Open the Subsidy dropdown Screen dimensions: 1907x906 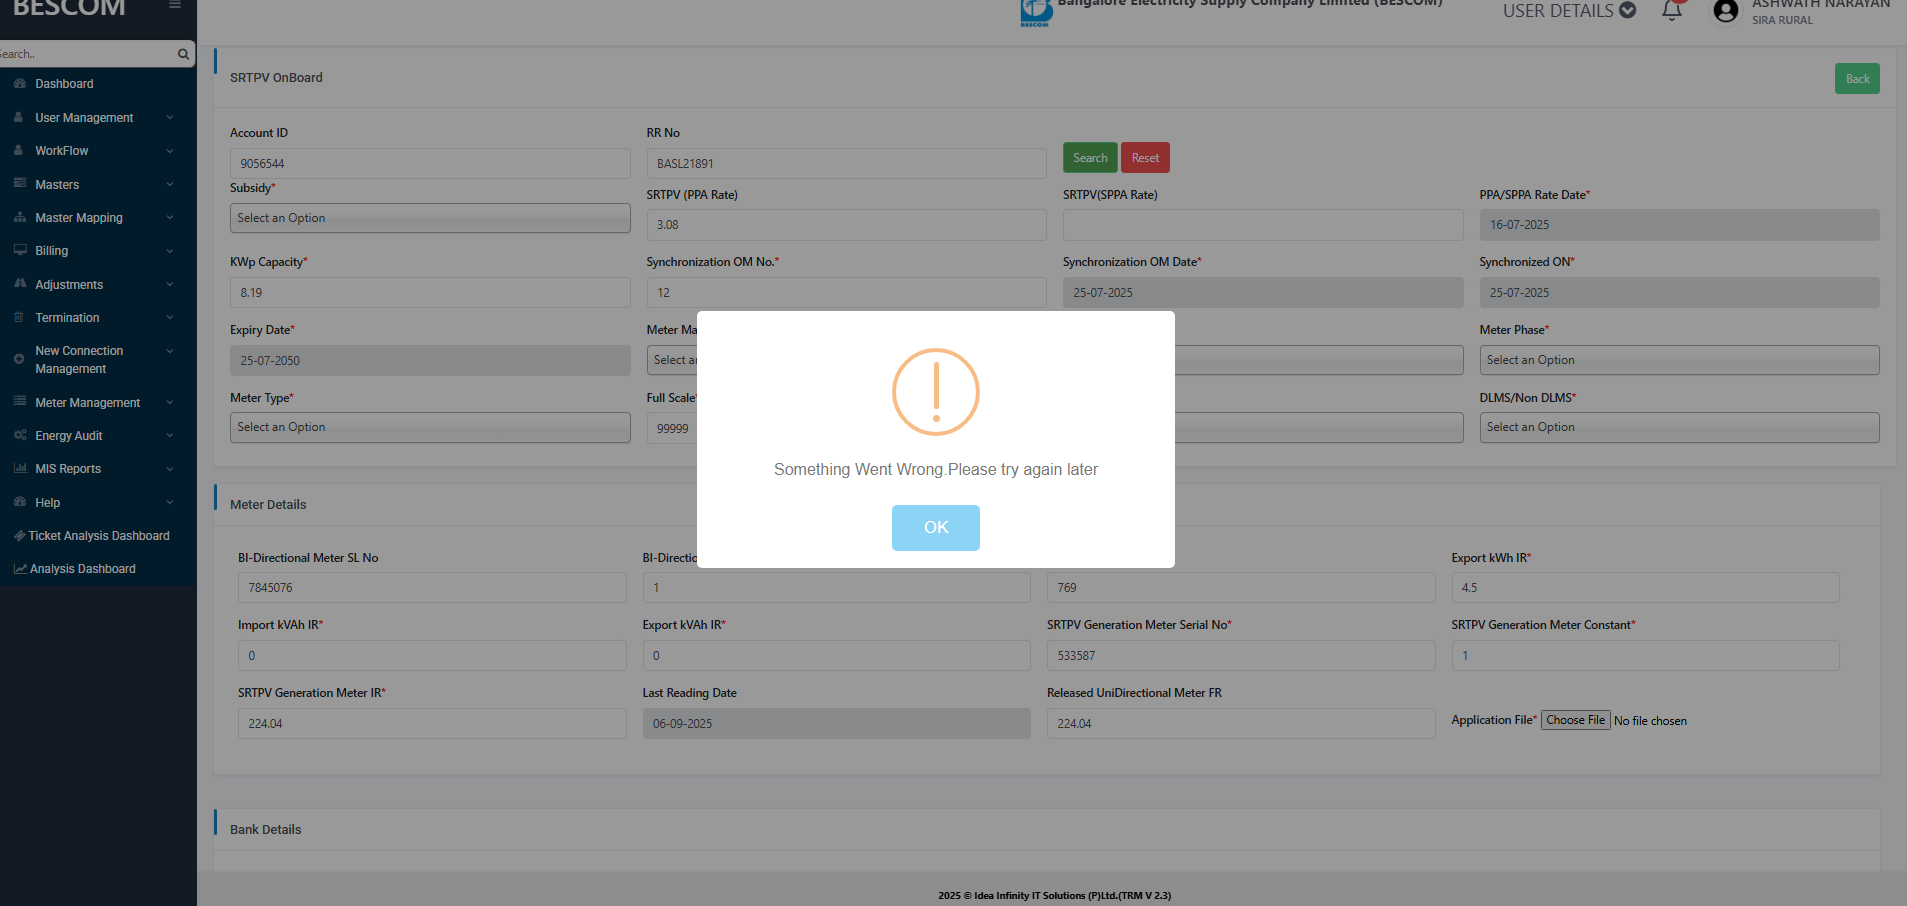(x=430, y=218)
